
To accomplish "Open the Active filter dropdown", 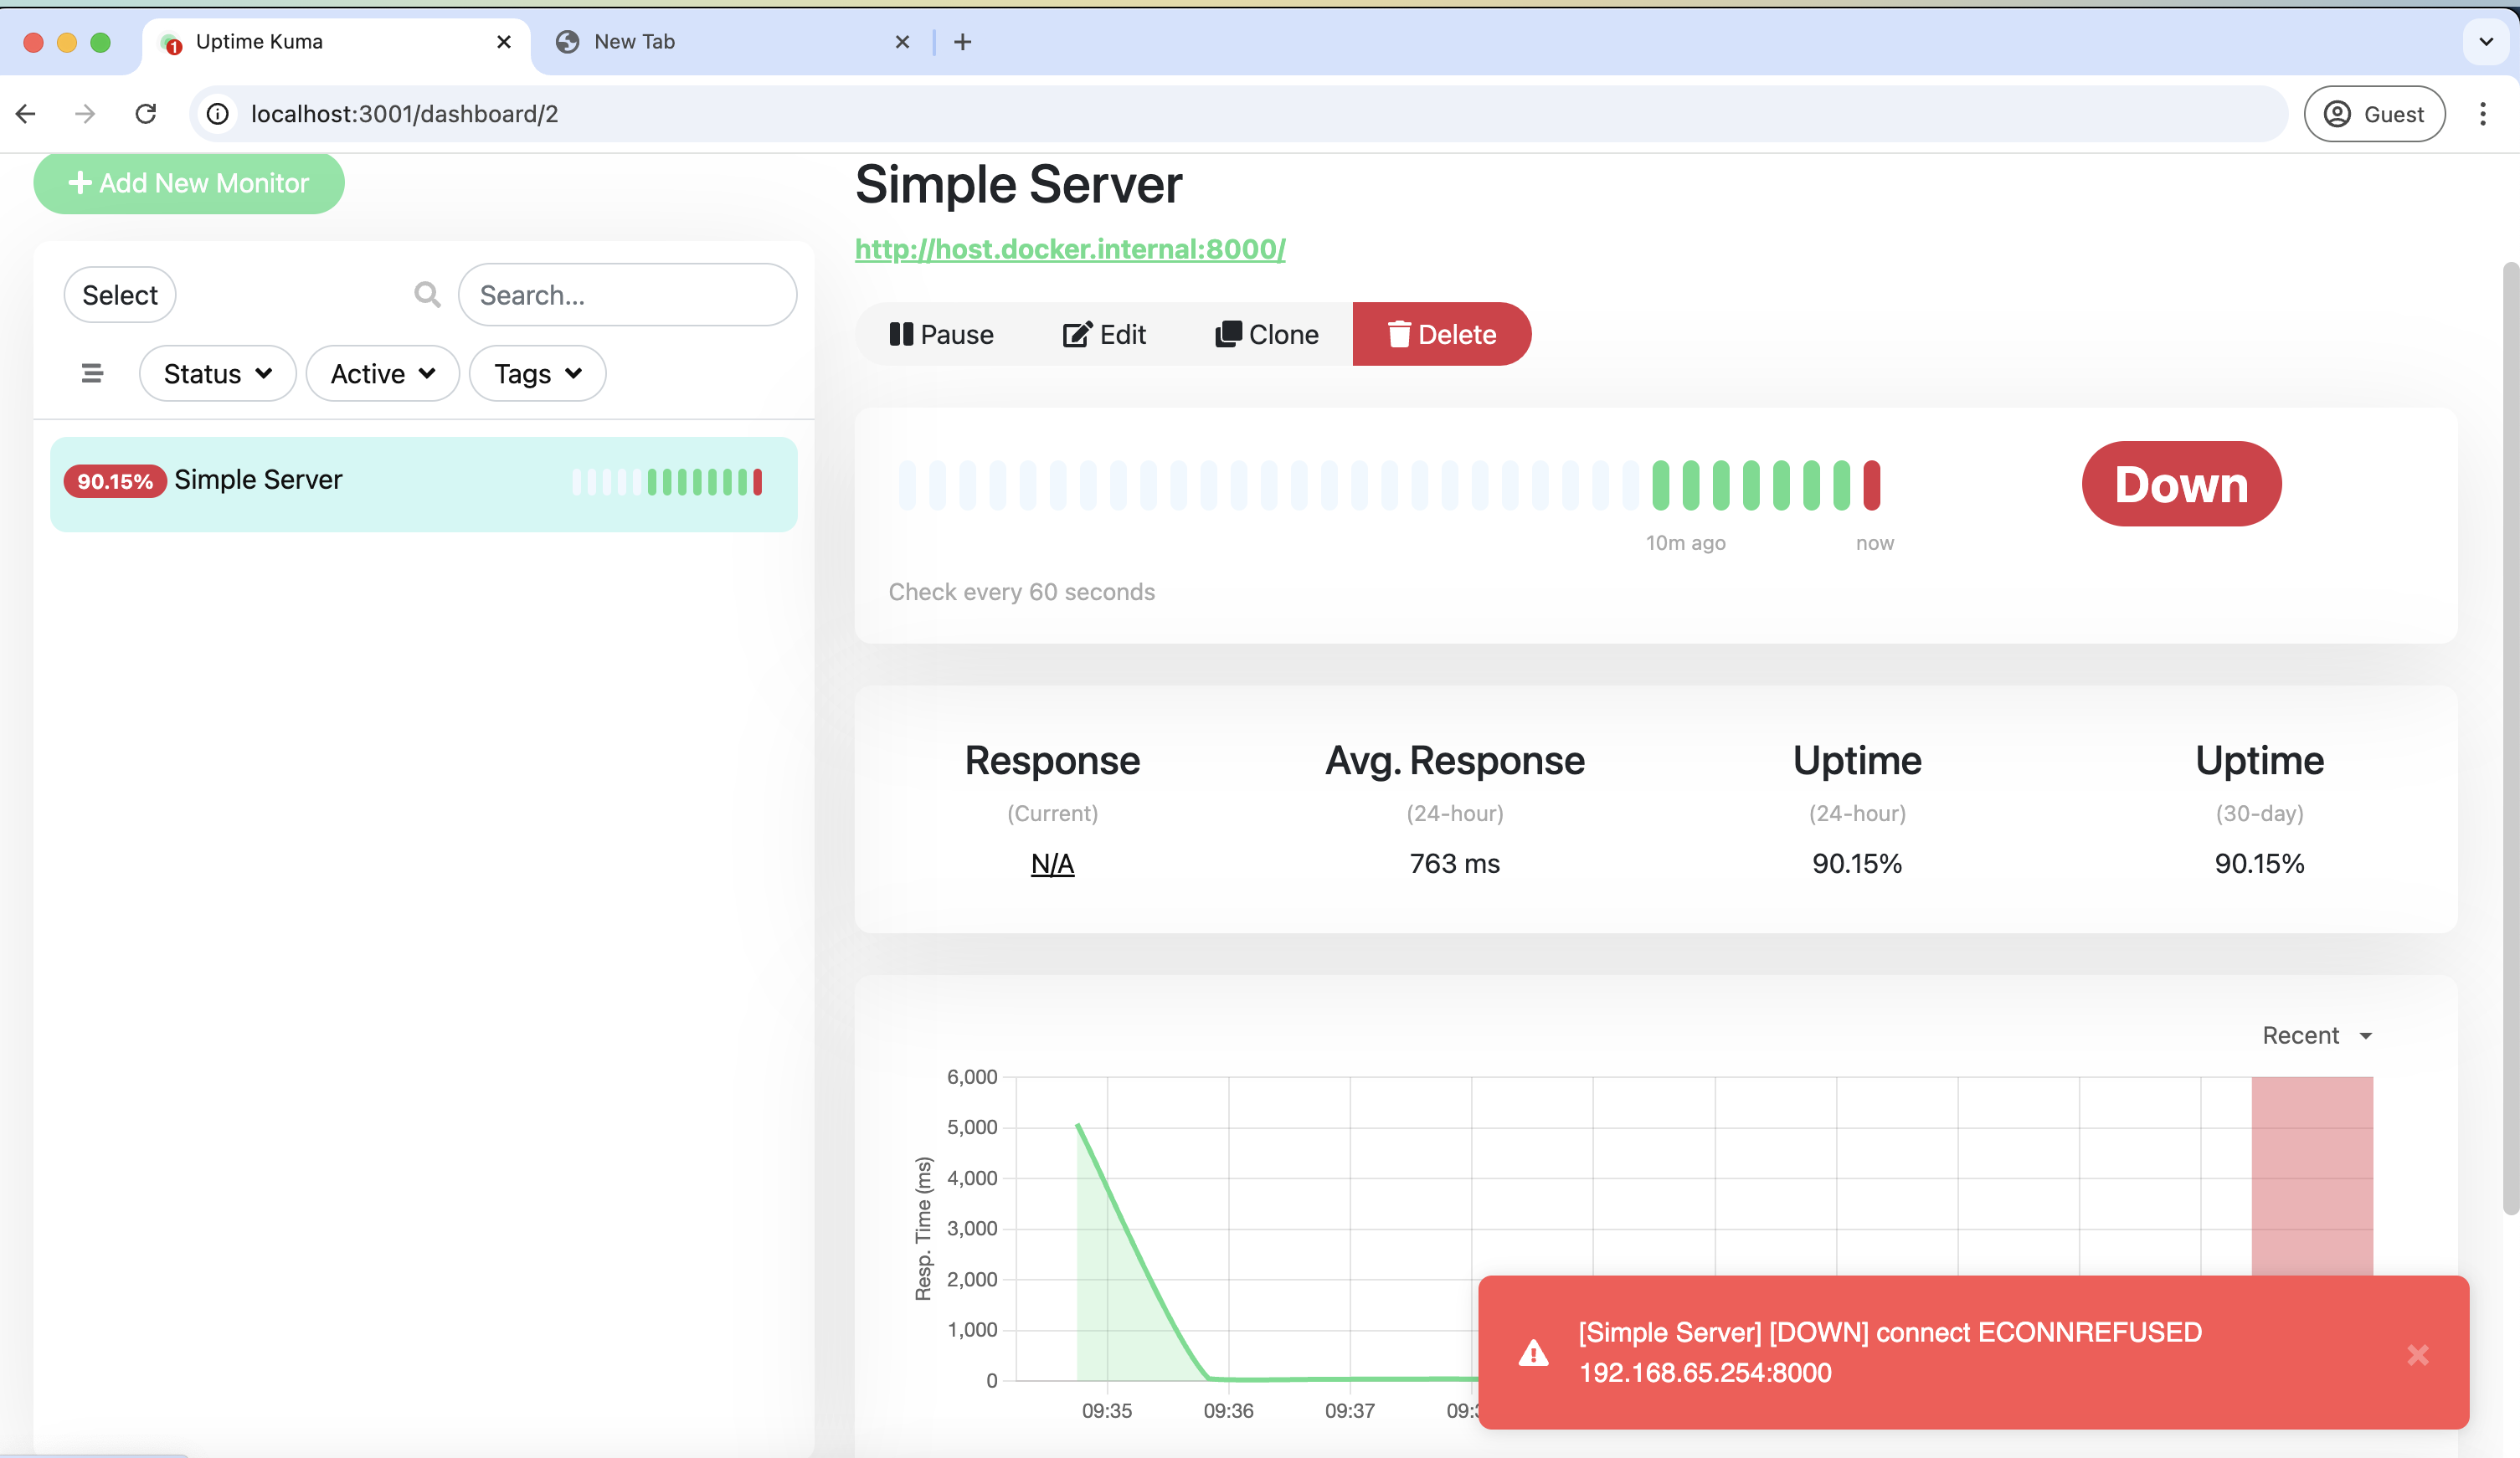I will [x=382, y=373].
